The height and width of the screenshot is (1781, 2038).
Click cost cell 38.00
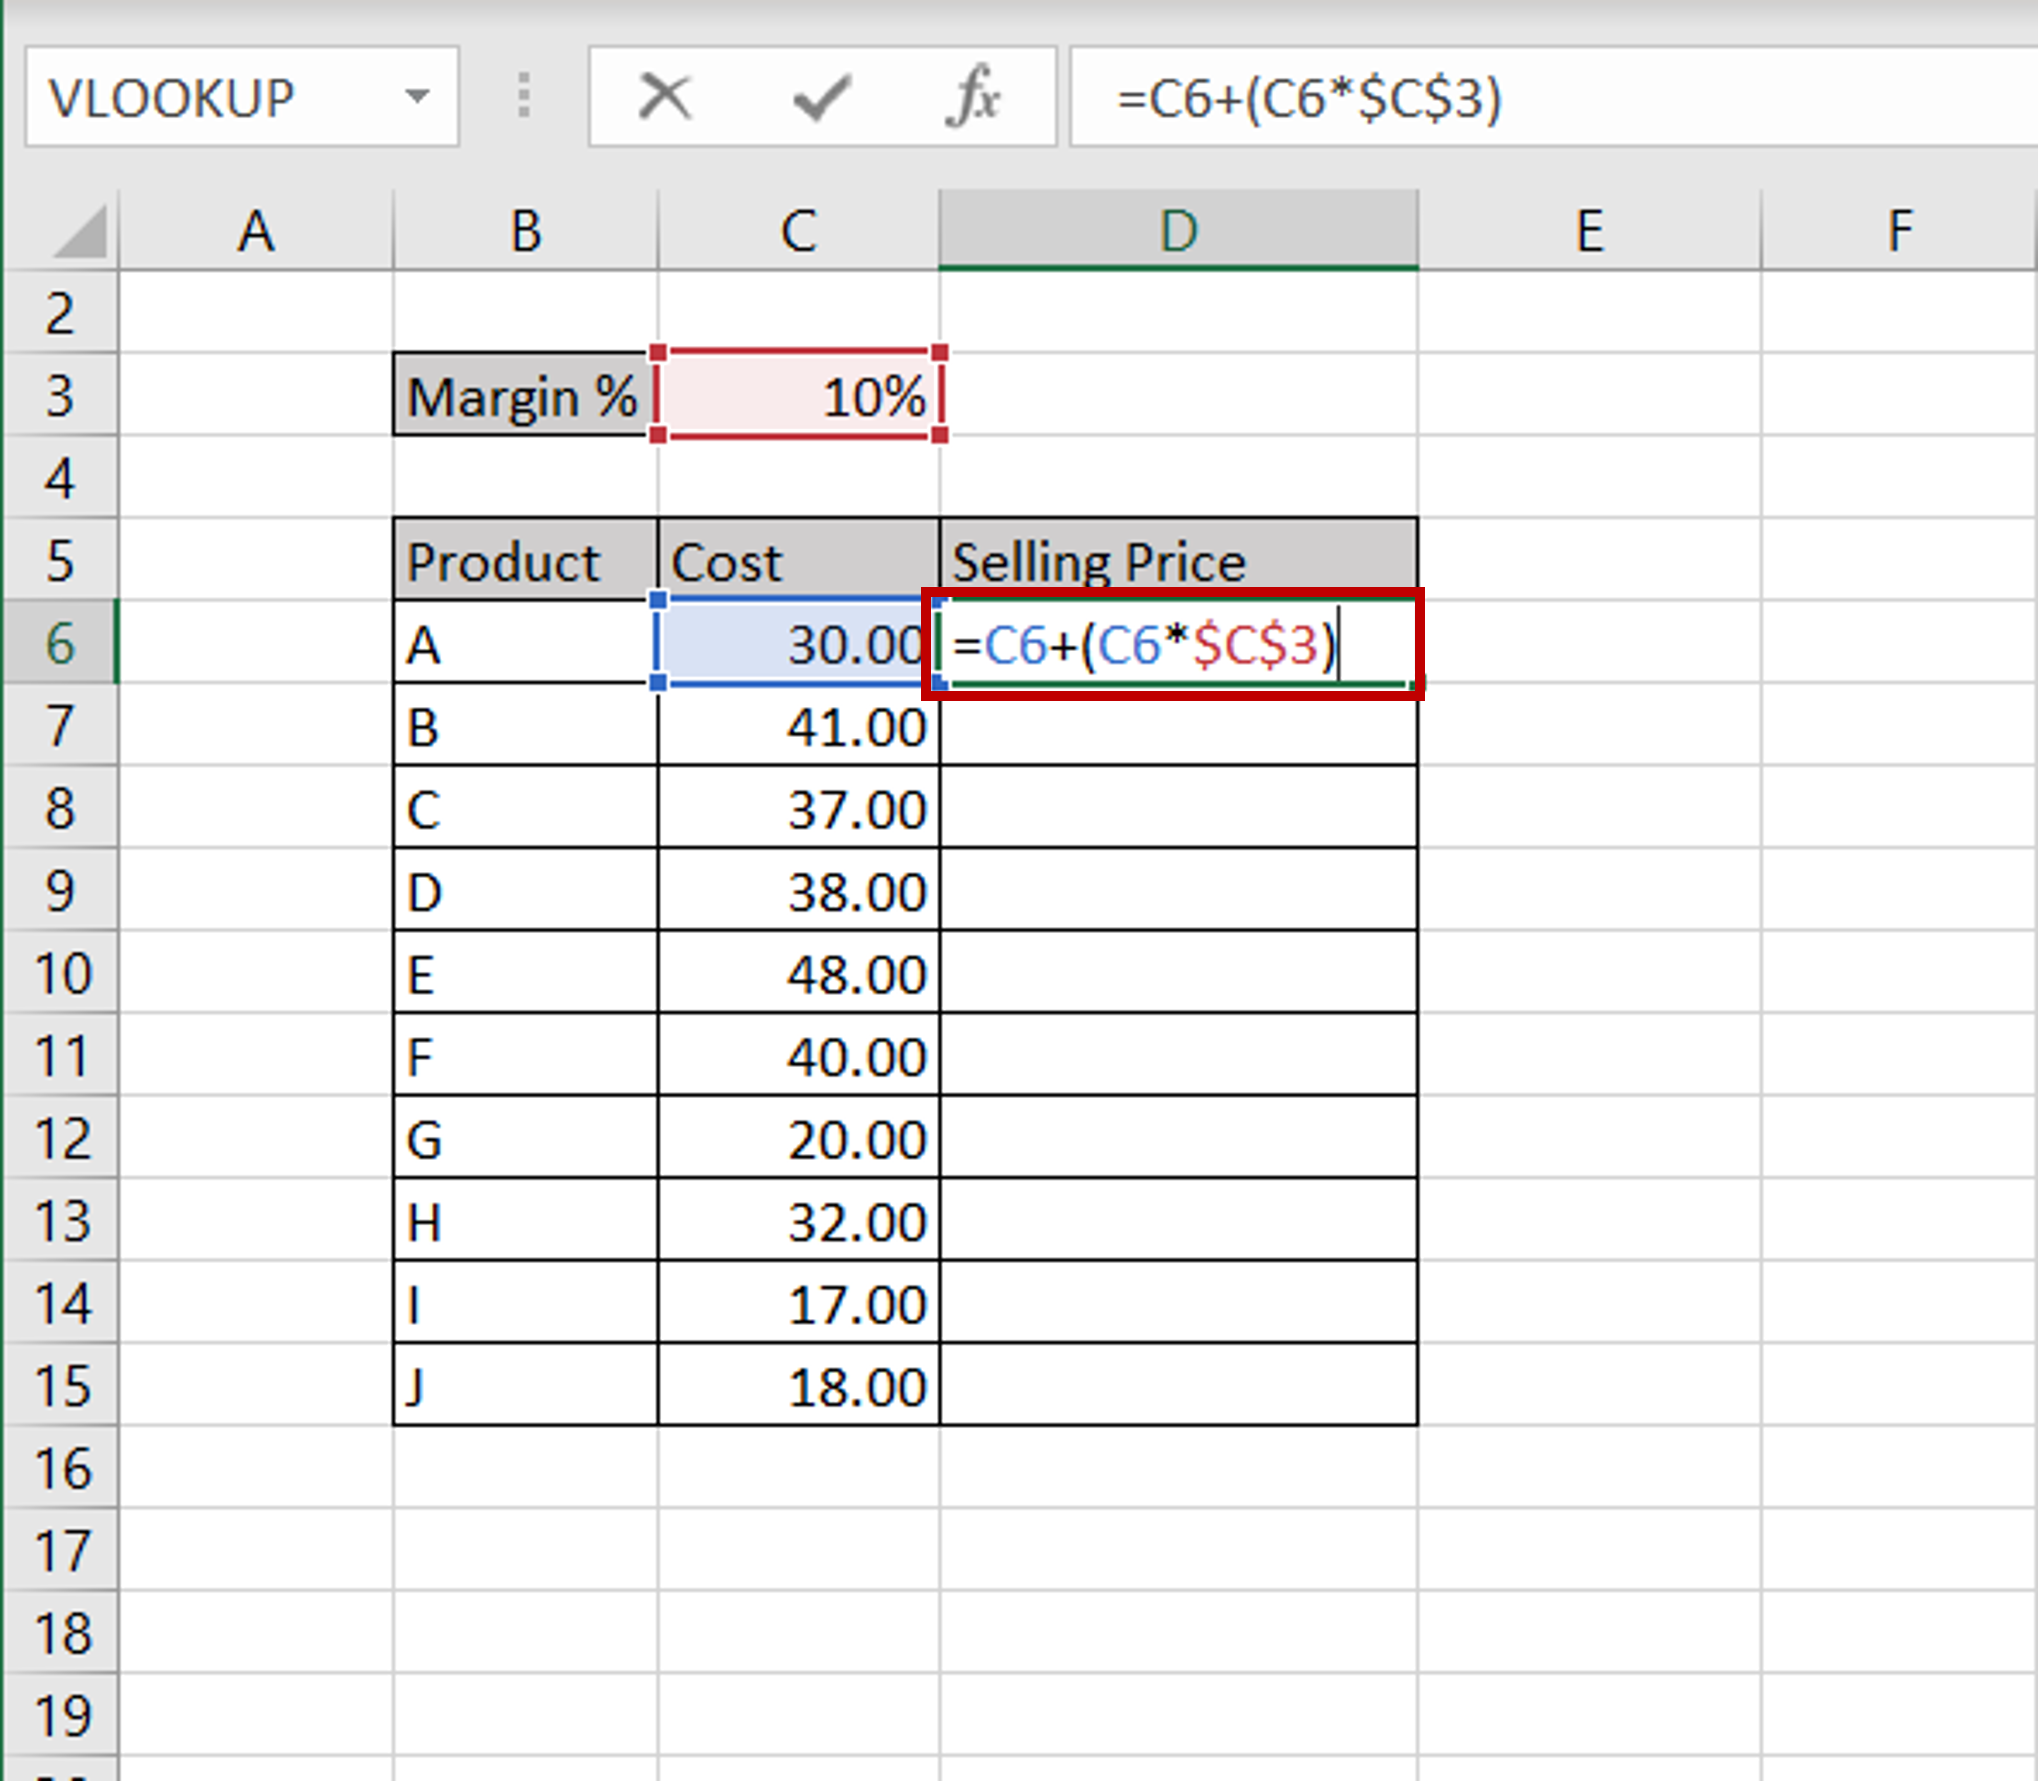point(799,890)
